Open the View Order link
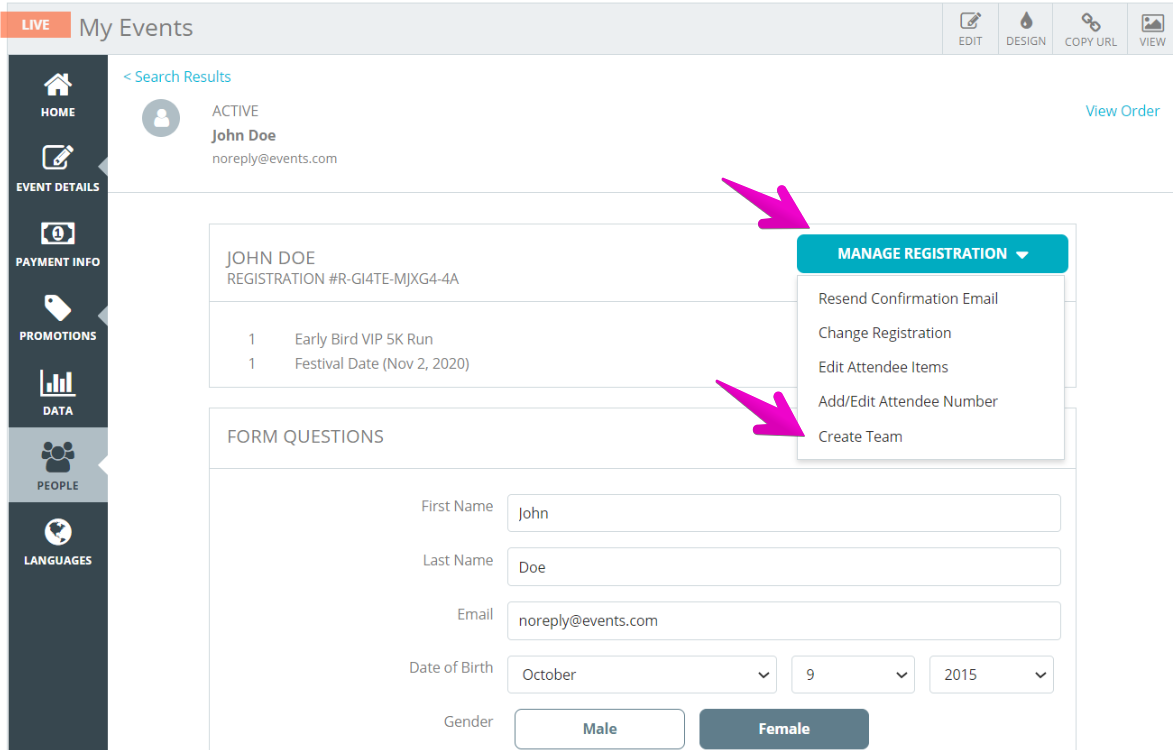The height and width of the screenshot is (750, 1173). pyautogui.click(x=1122, y=111)
